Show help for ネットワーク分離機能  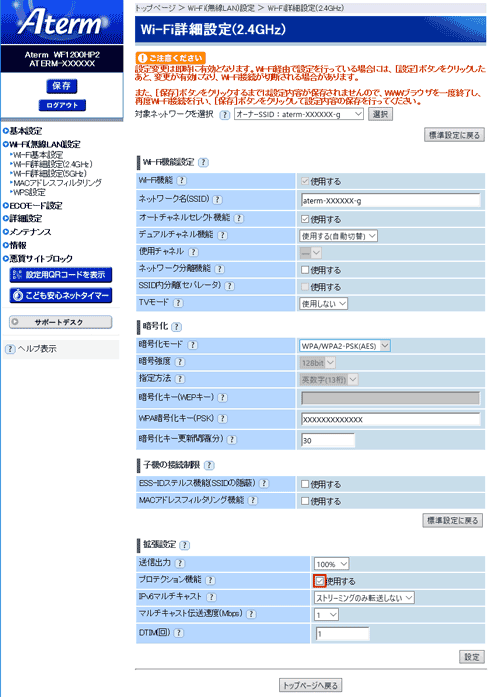220,269
